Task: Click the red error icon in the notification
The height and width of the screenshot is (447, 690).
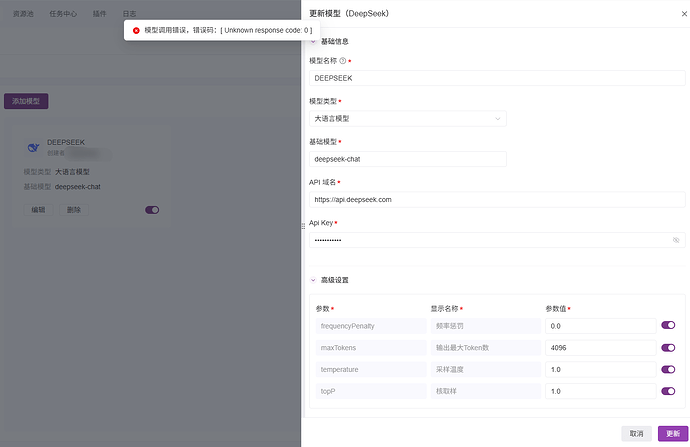Action: 136,30
